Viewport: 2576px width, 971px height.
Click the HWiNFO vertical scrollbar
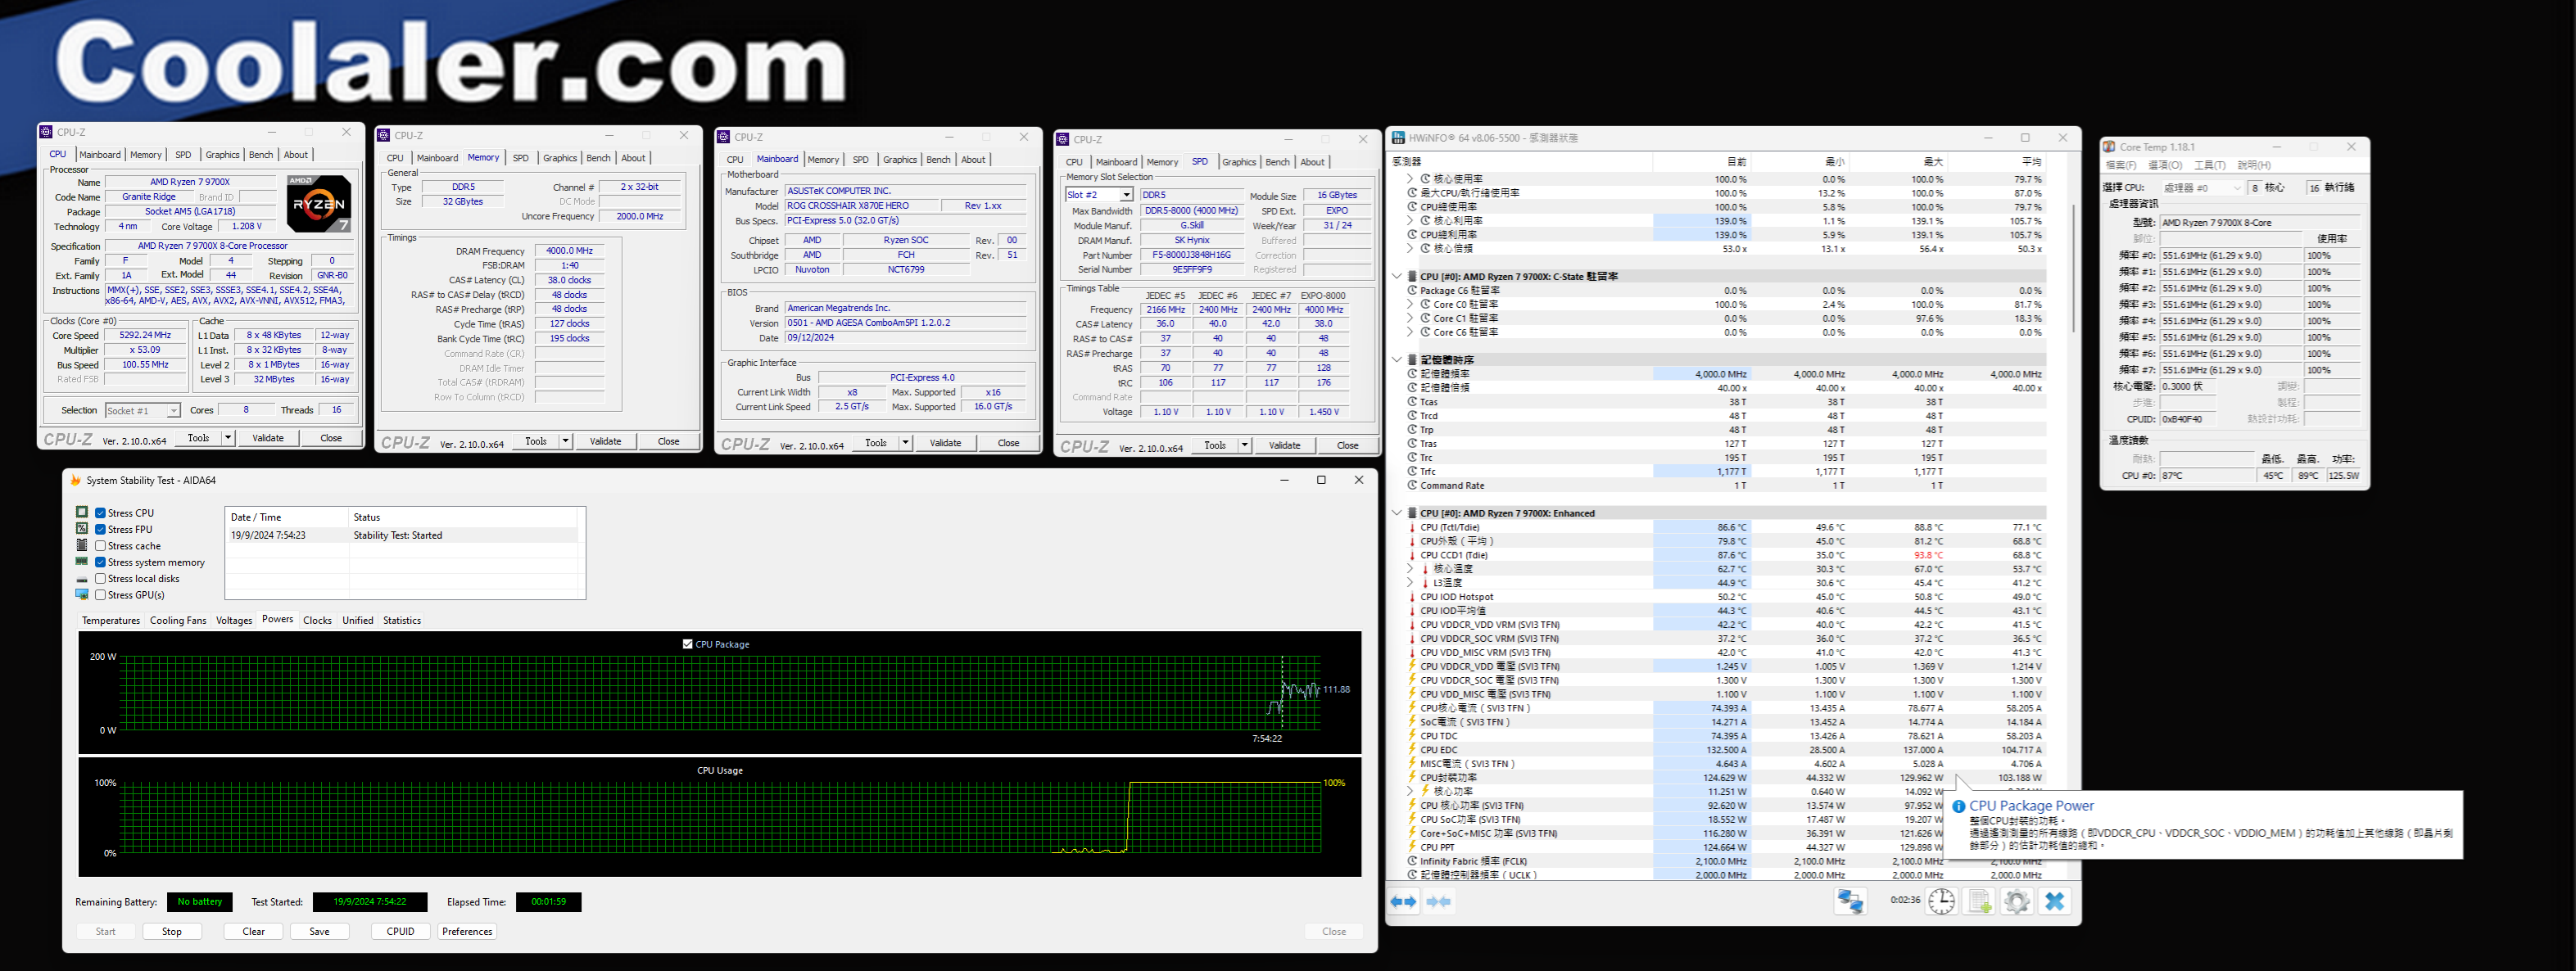tap(2074, 270)
